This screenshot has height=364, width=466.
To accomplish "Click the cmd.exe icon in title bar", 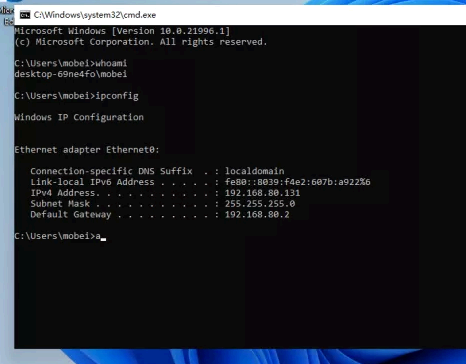I will coord(25,15).
